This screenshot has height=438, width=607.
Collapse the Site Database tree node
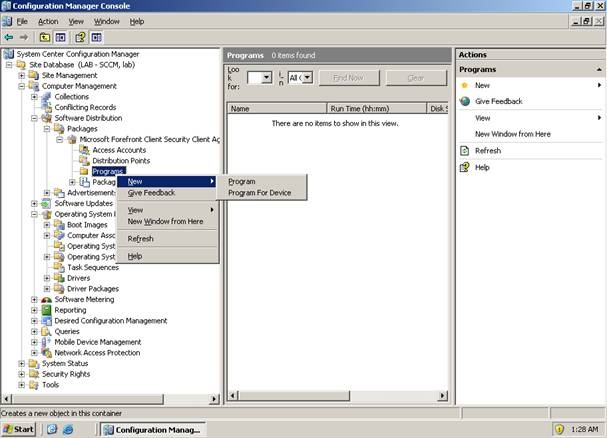click(x=9, y=64)
